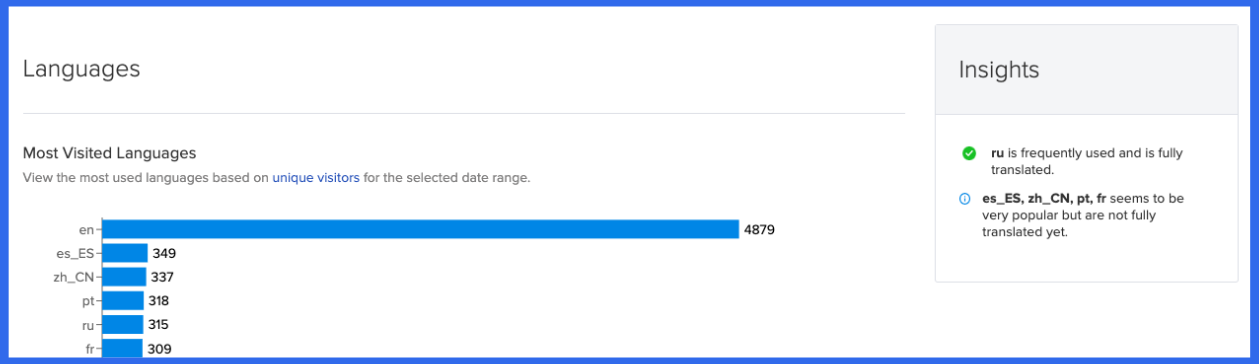This screenshot has height=364, width=1259.
Task: Click the not fully translated insight text
Action: pos(1084,215)
